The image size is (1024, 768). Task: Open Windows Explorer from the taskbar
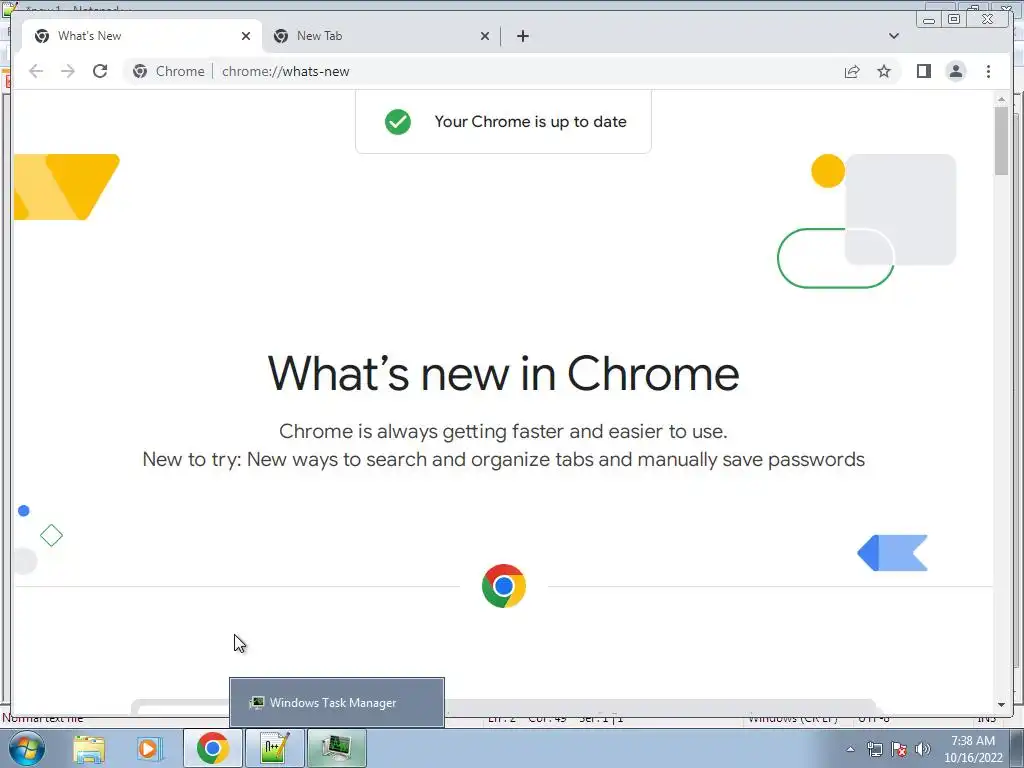coord(89,748)
